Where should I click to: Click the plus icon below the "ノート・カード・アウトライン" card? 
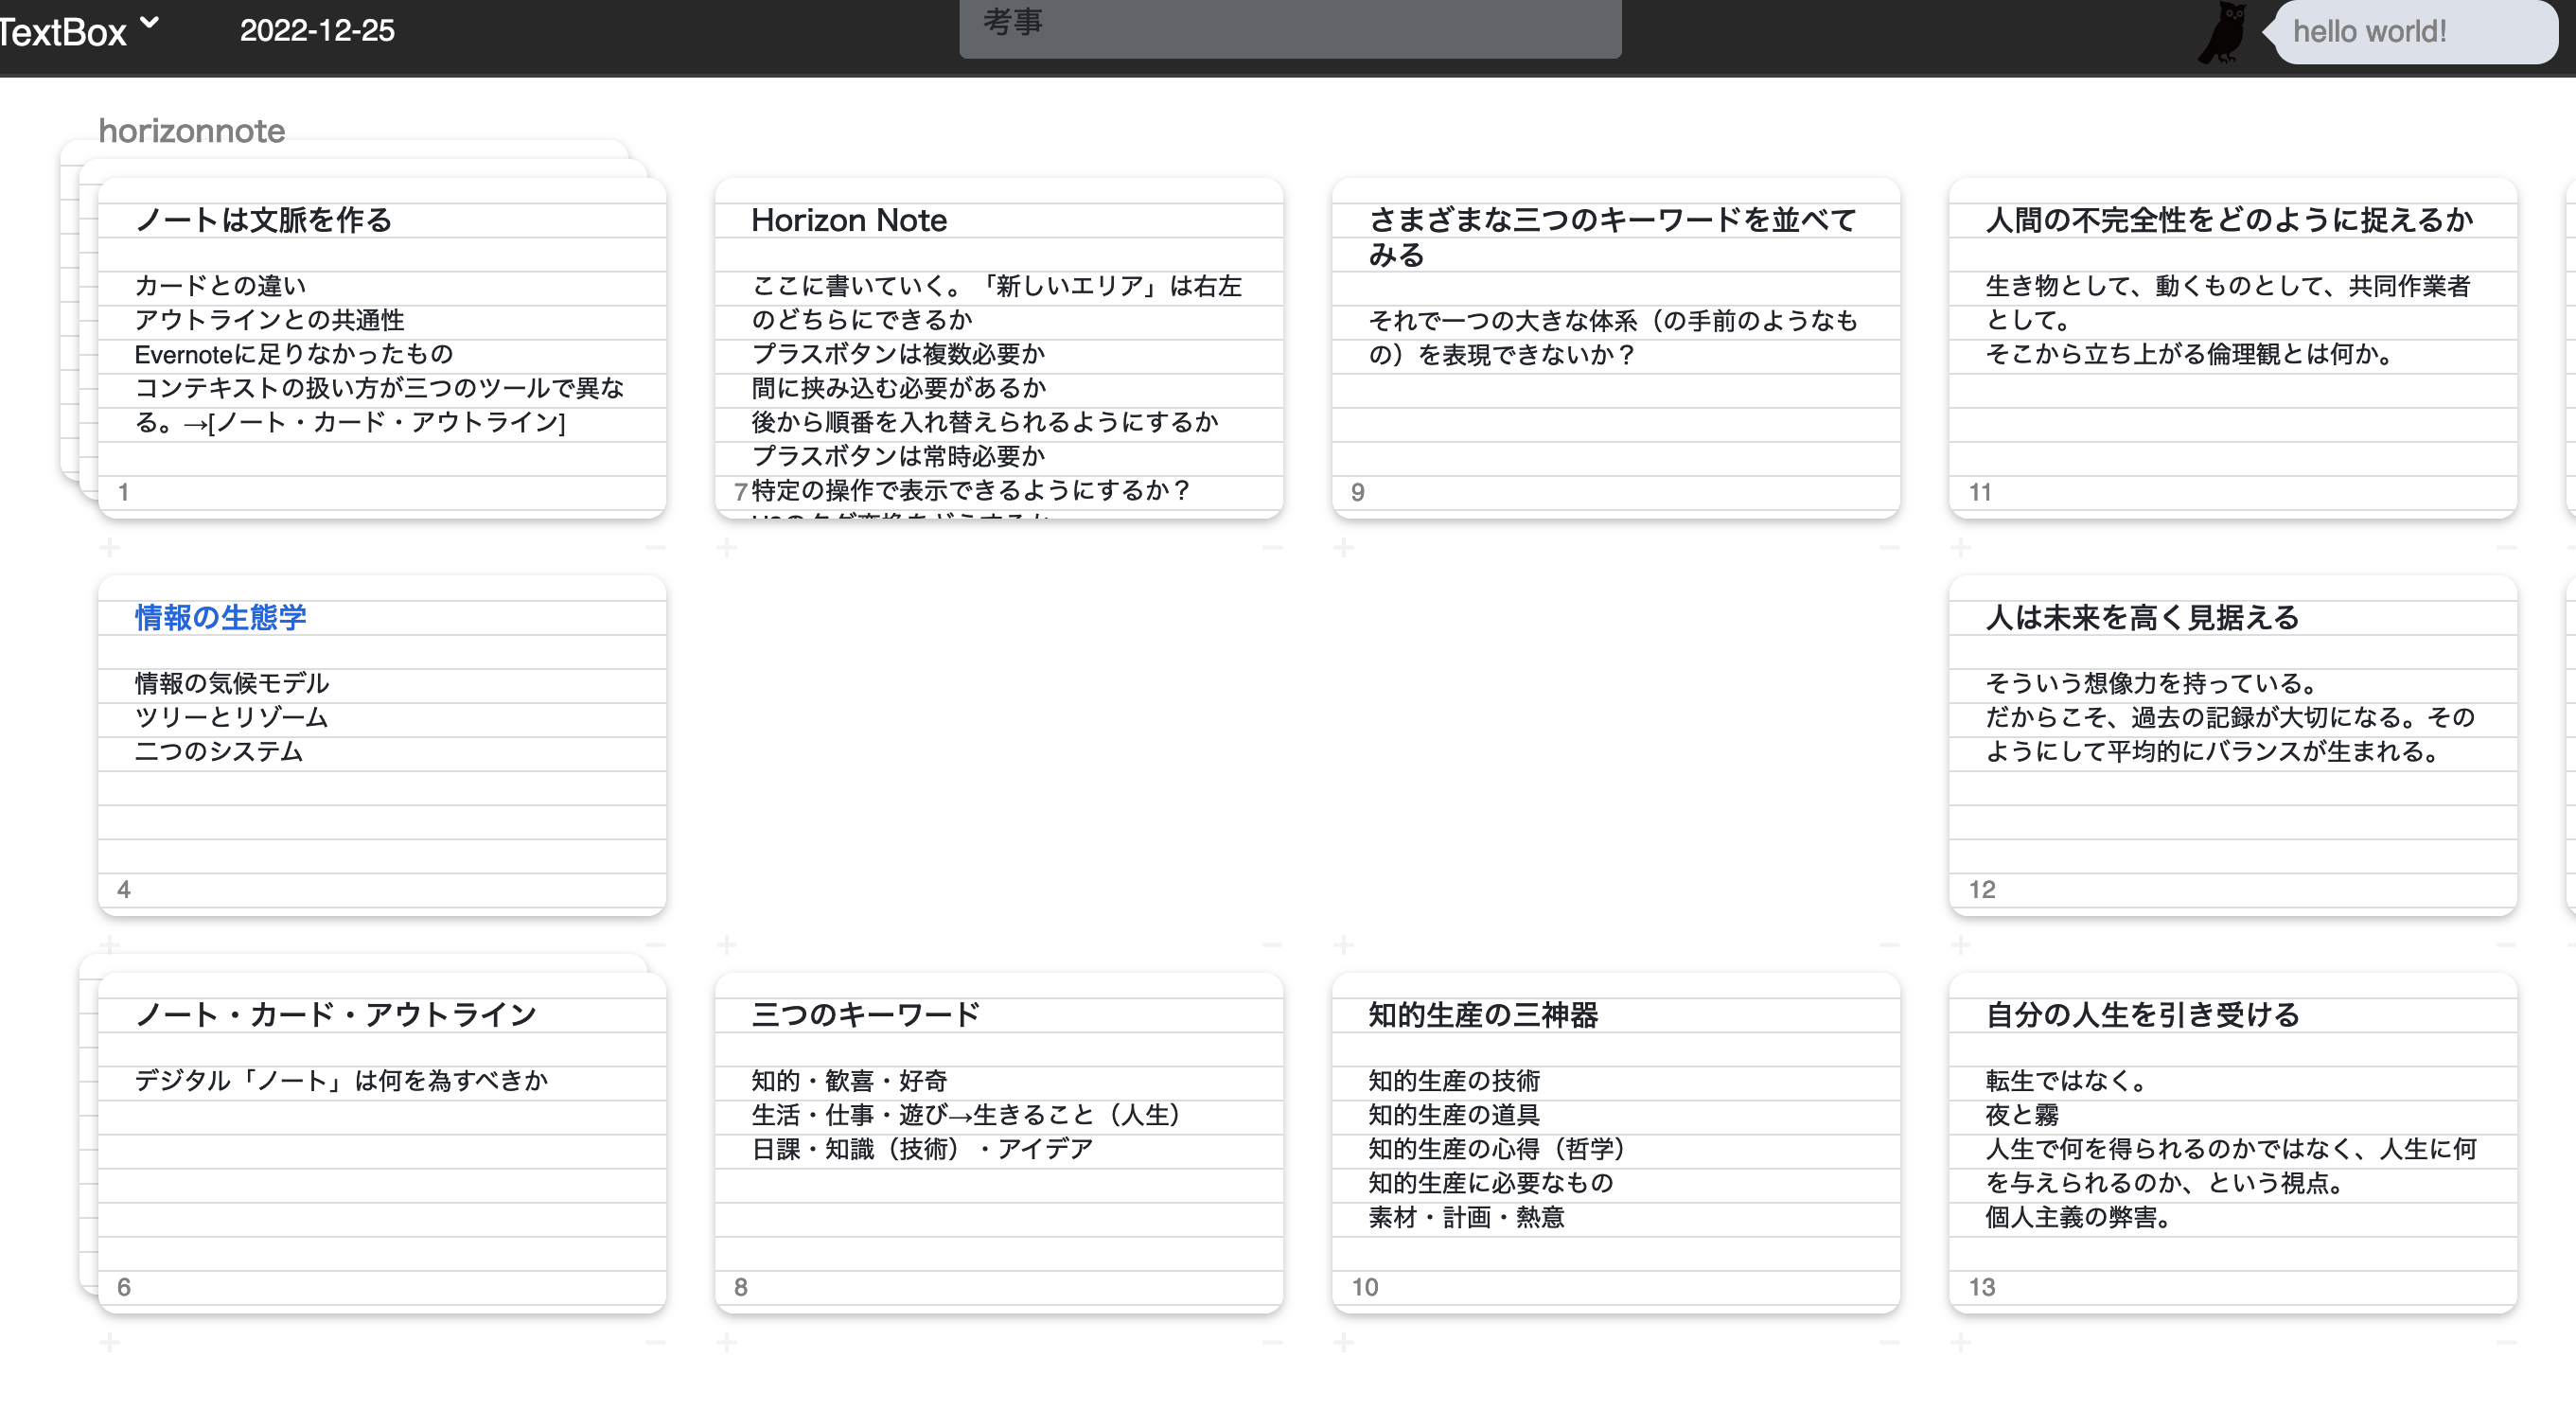coord(110,1343)
